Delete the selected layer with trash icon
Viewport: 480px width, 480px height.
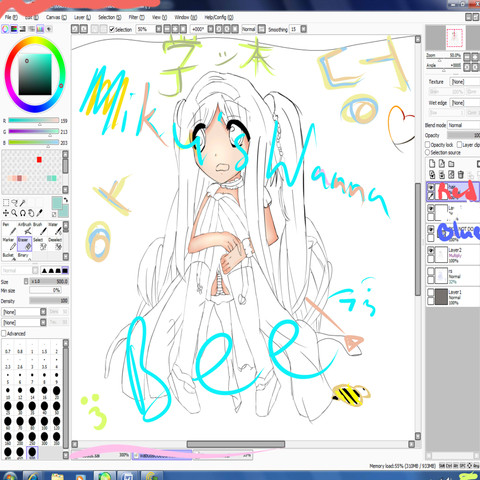(x=461, y=174)
